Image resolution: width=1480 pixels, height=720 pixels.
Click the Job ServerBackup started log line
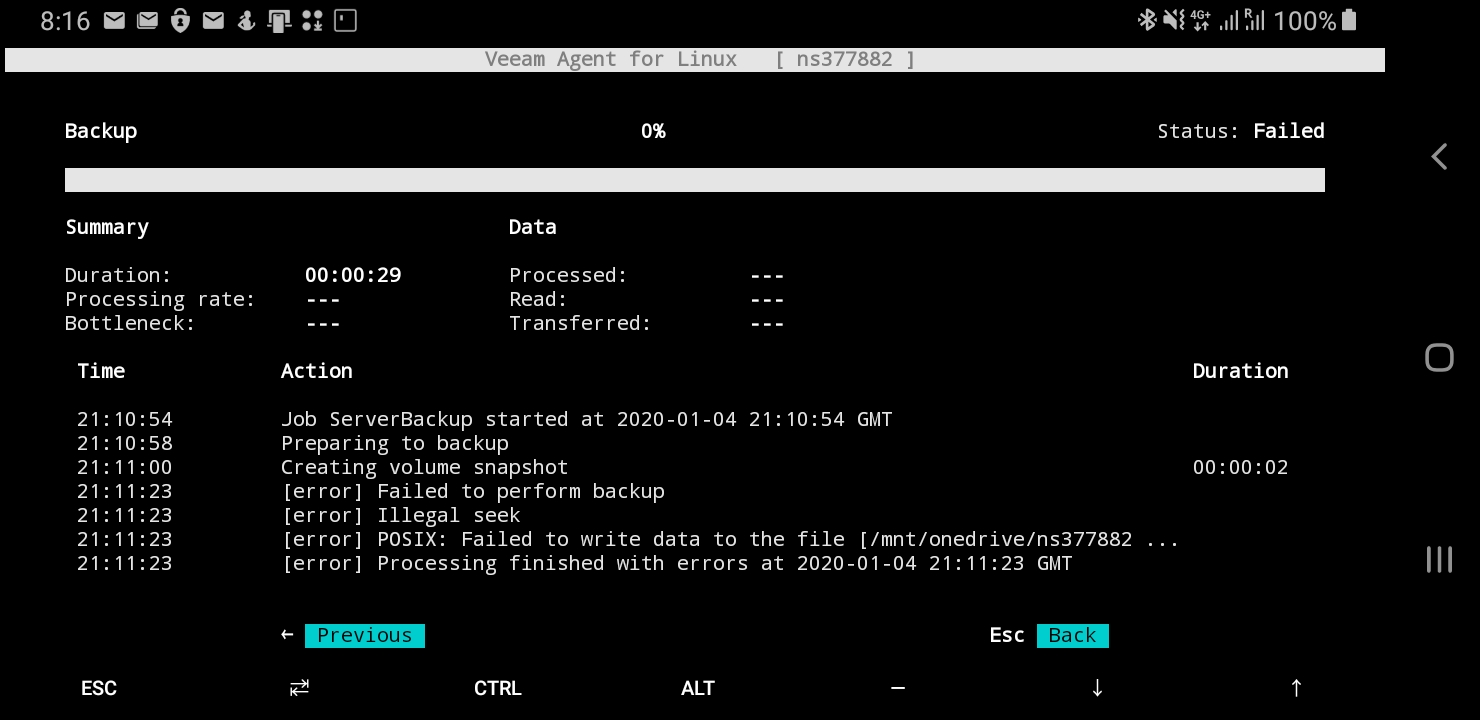(586, 419)
